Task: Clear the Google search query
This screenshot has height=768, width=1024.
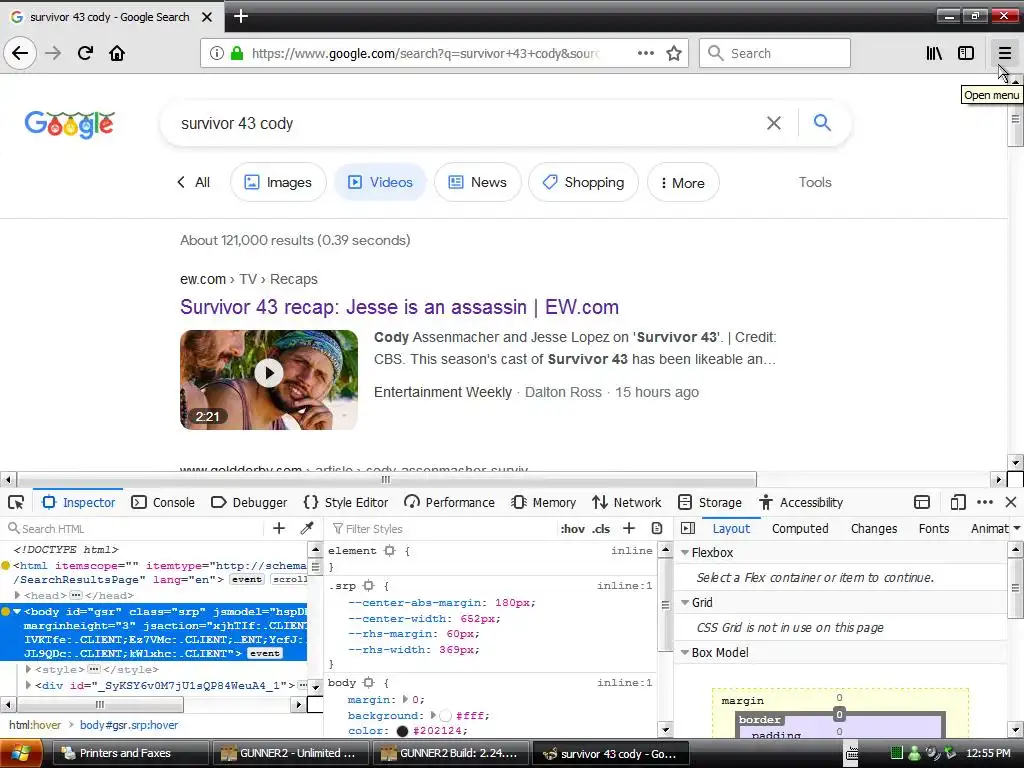Action: point(774,123)
